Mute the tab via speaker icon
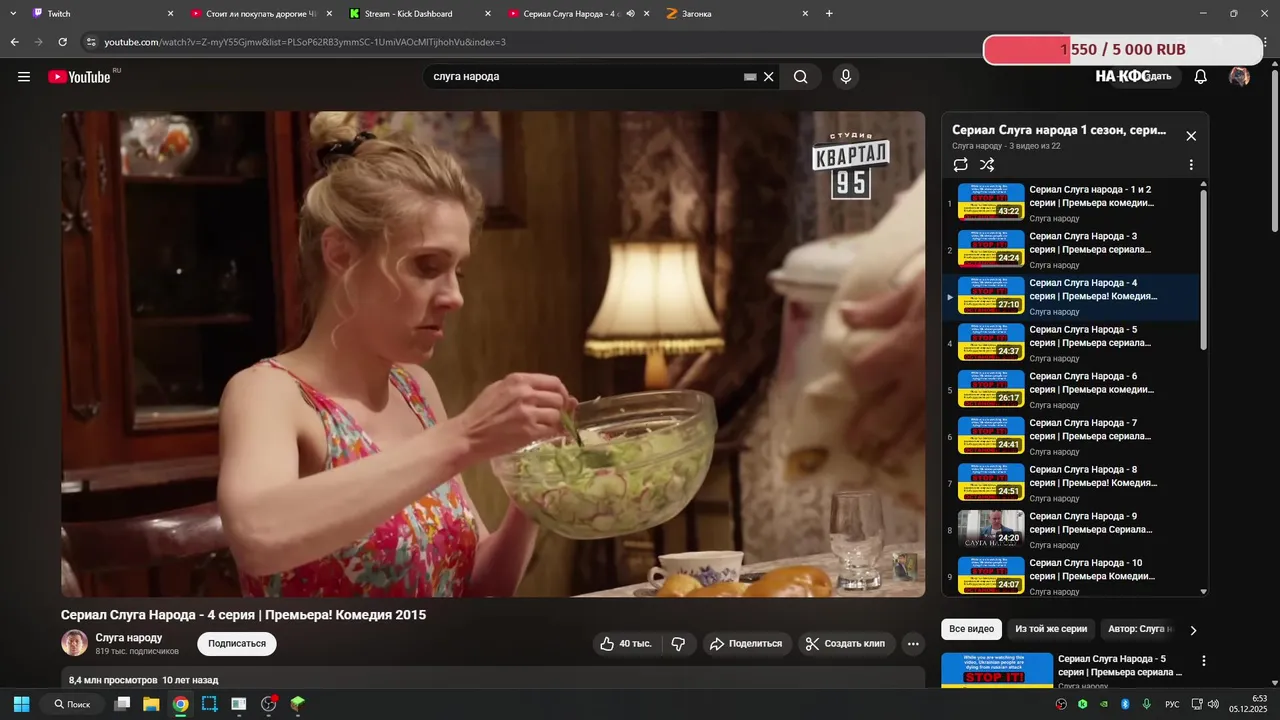Screen dimensions: 1280x720 click(631, 14)
